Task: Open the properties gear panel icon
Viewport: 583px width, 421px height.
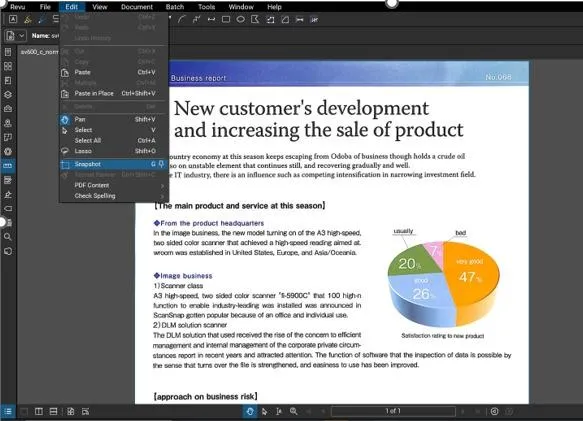Action: point(8,151)
